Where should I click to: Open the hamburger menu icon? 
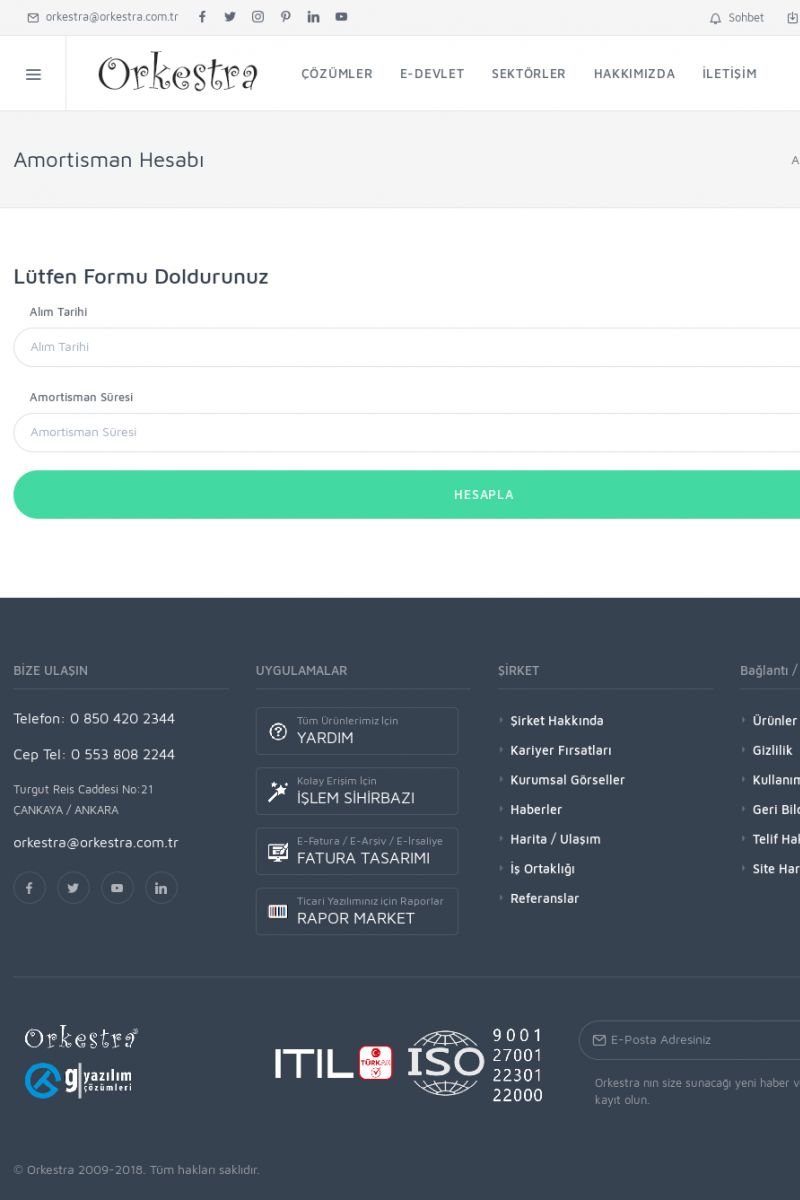[x=33, y=74]
